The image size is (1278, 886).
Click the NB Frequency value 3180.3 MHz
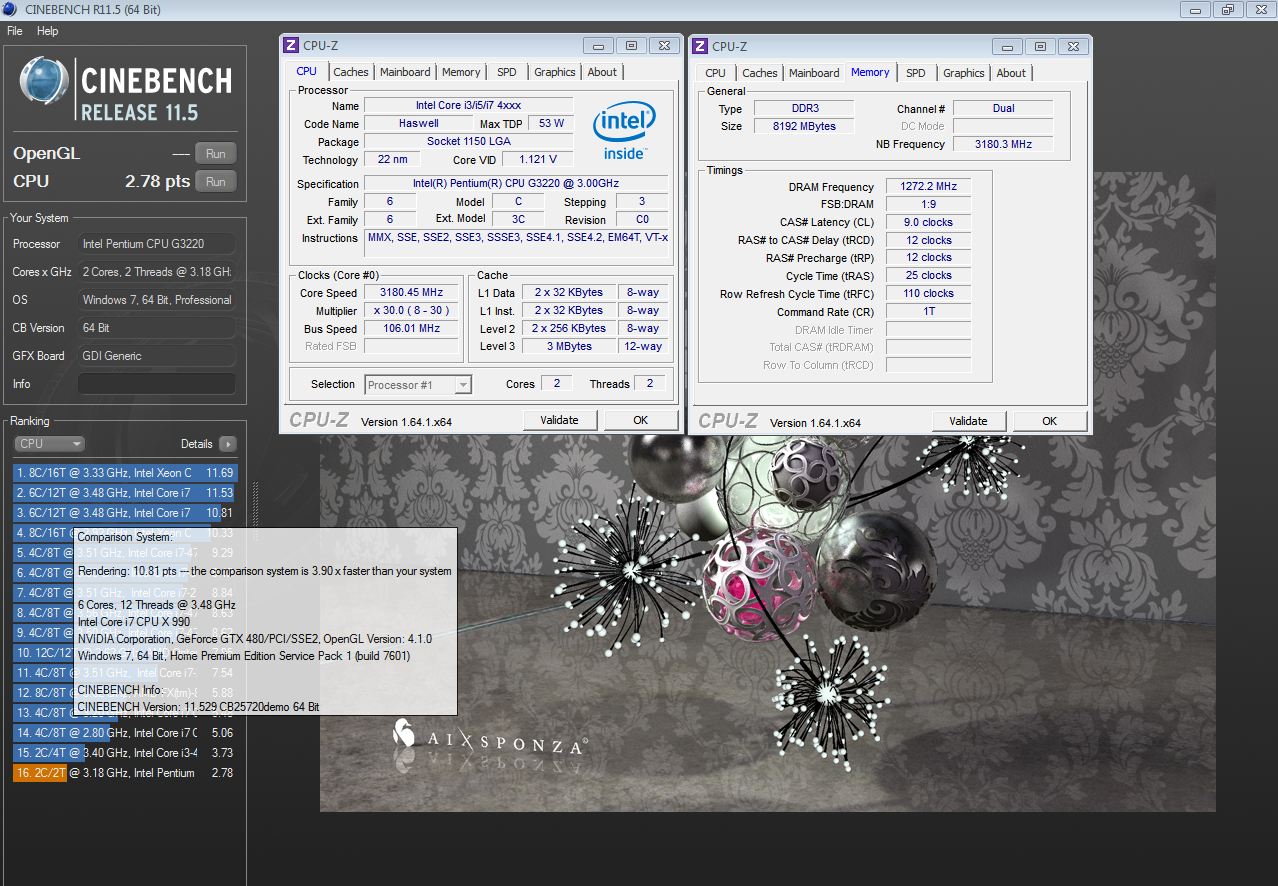(1003, 144)
